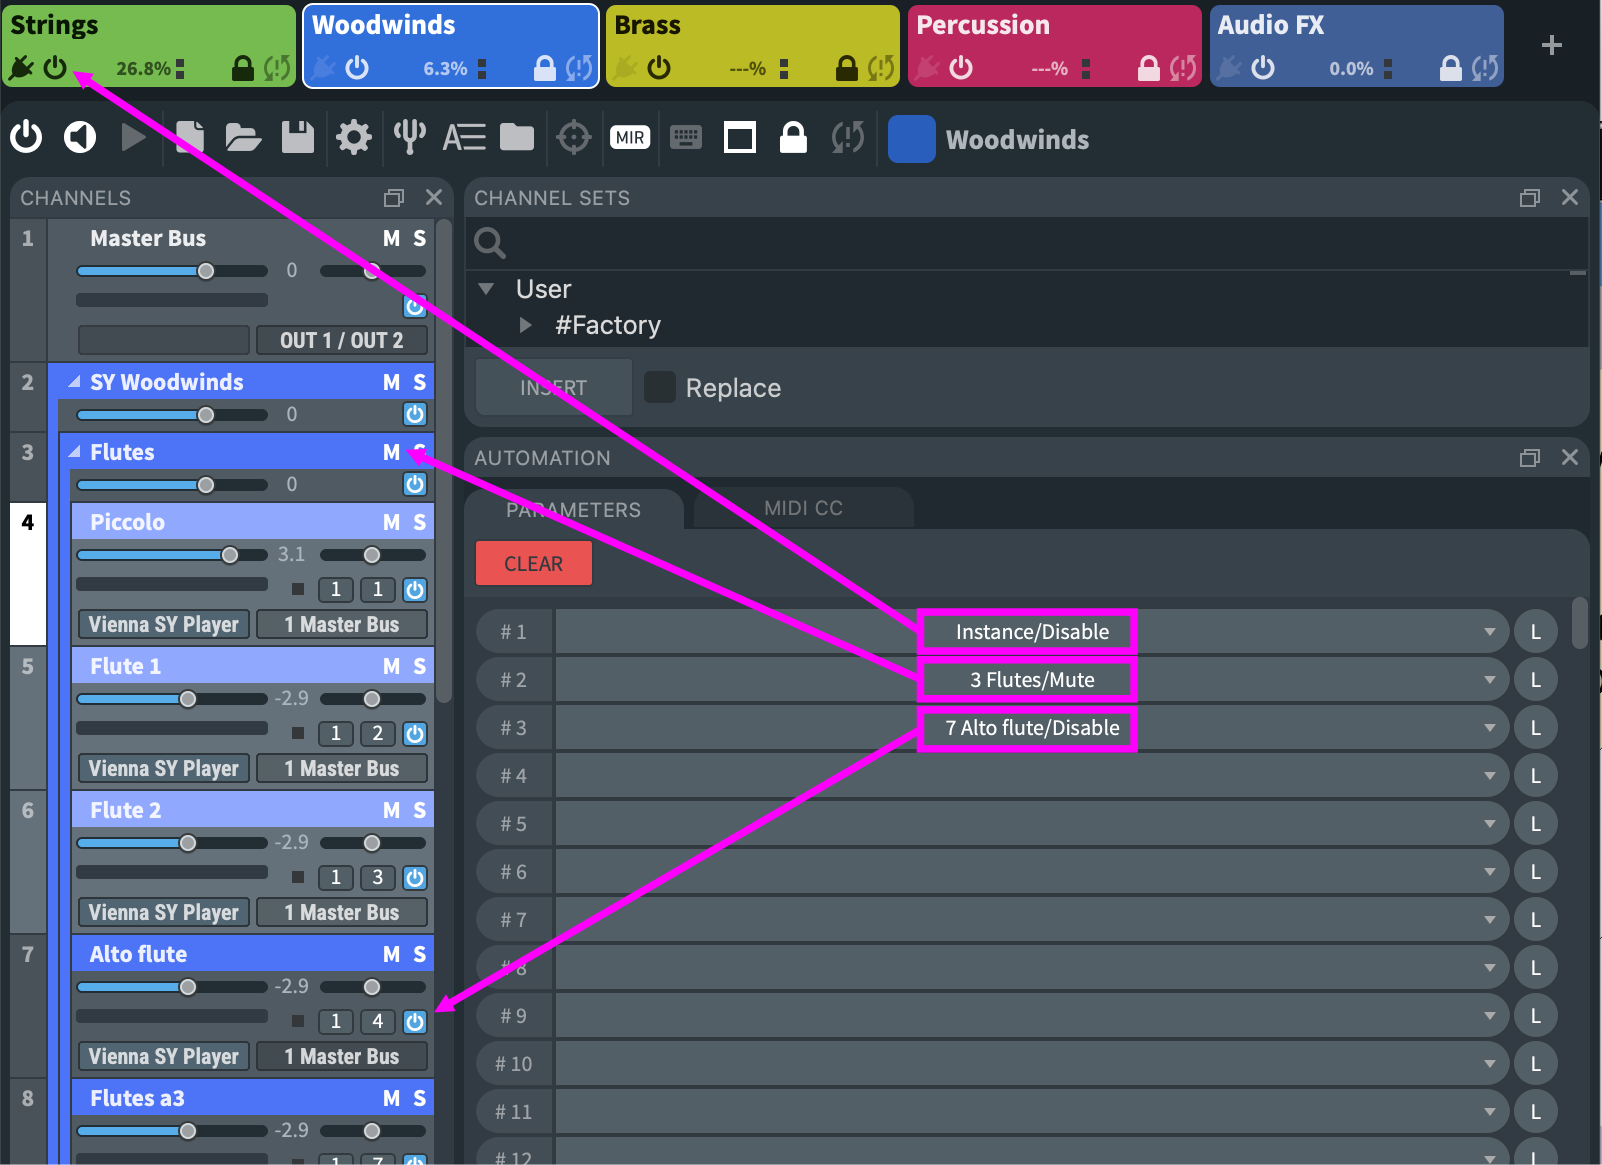Click the crosshair target icon
The image size is (1602, 1165).
coord(574,138)
